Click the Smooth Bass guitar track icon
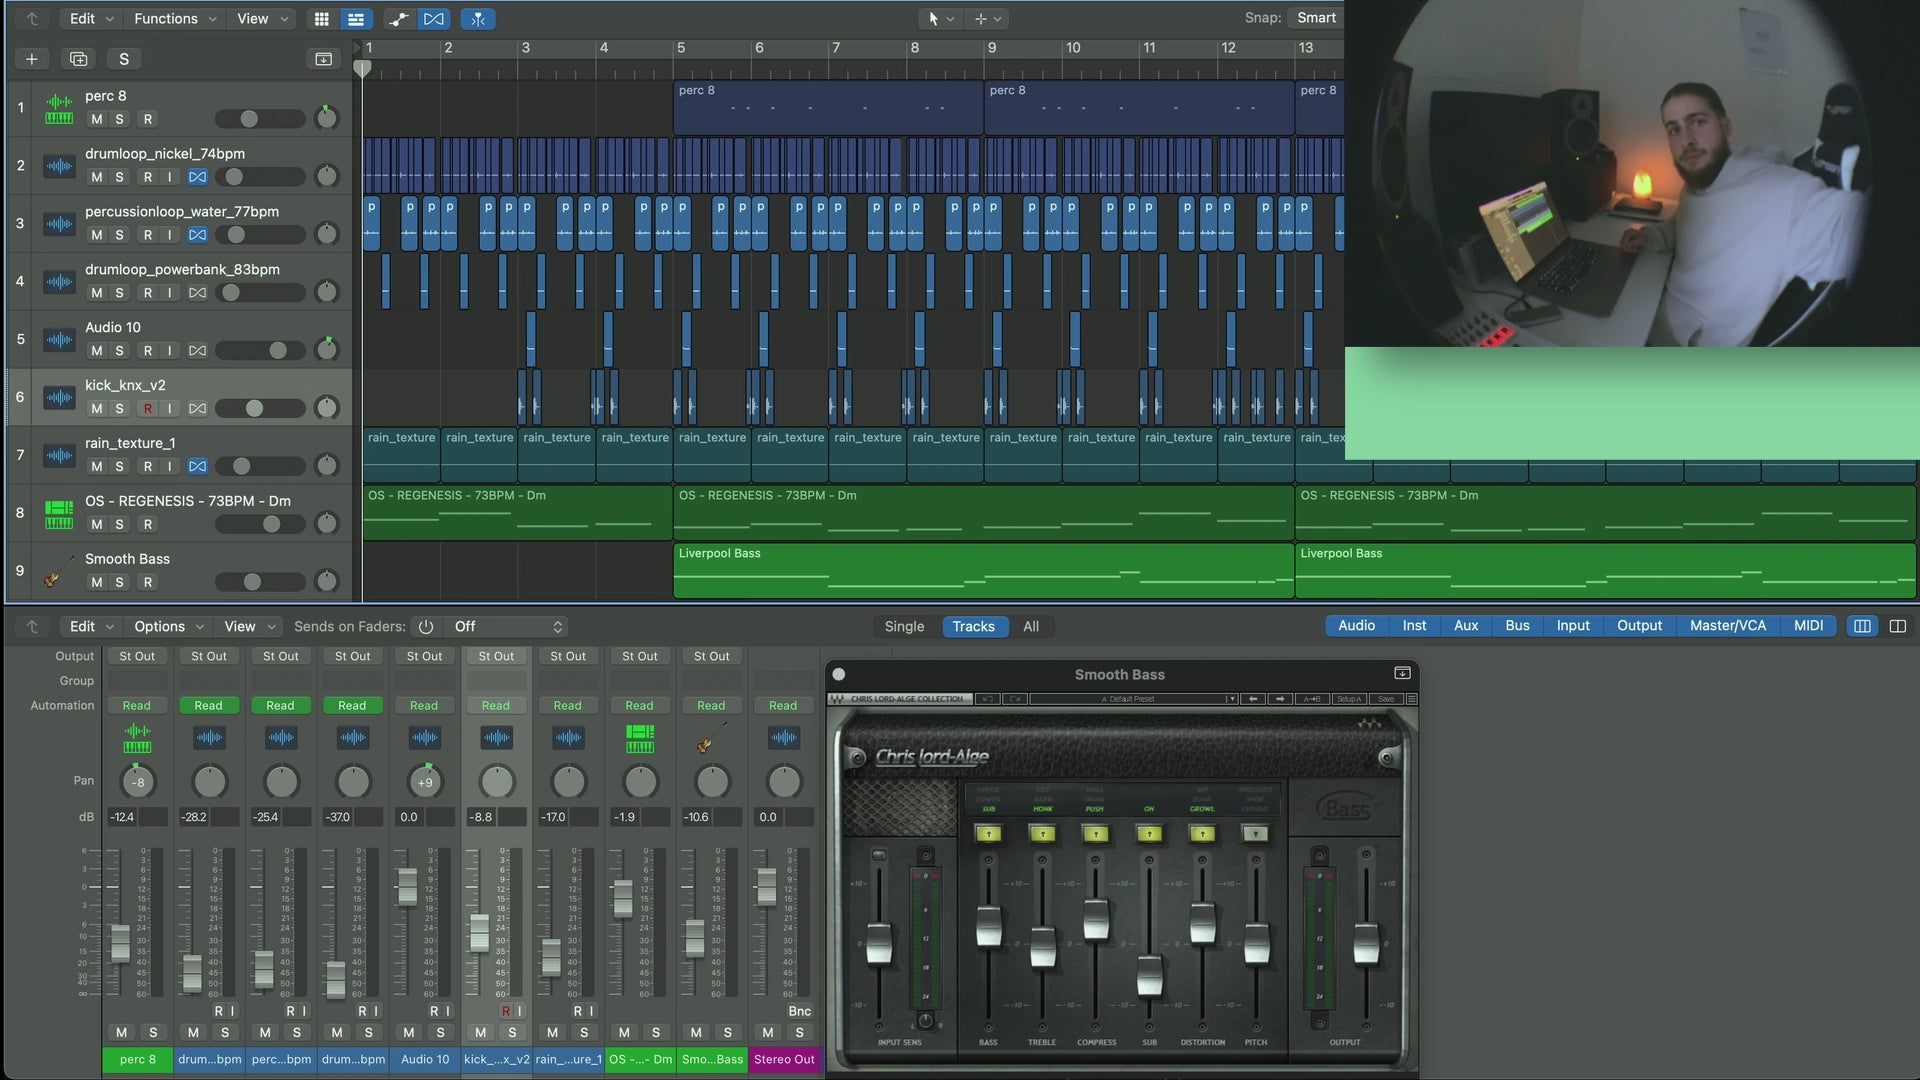Viewport: 1920px width, 1080px height. coord(59,571)
